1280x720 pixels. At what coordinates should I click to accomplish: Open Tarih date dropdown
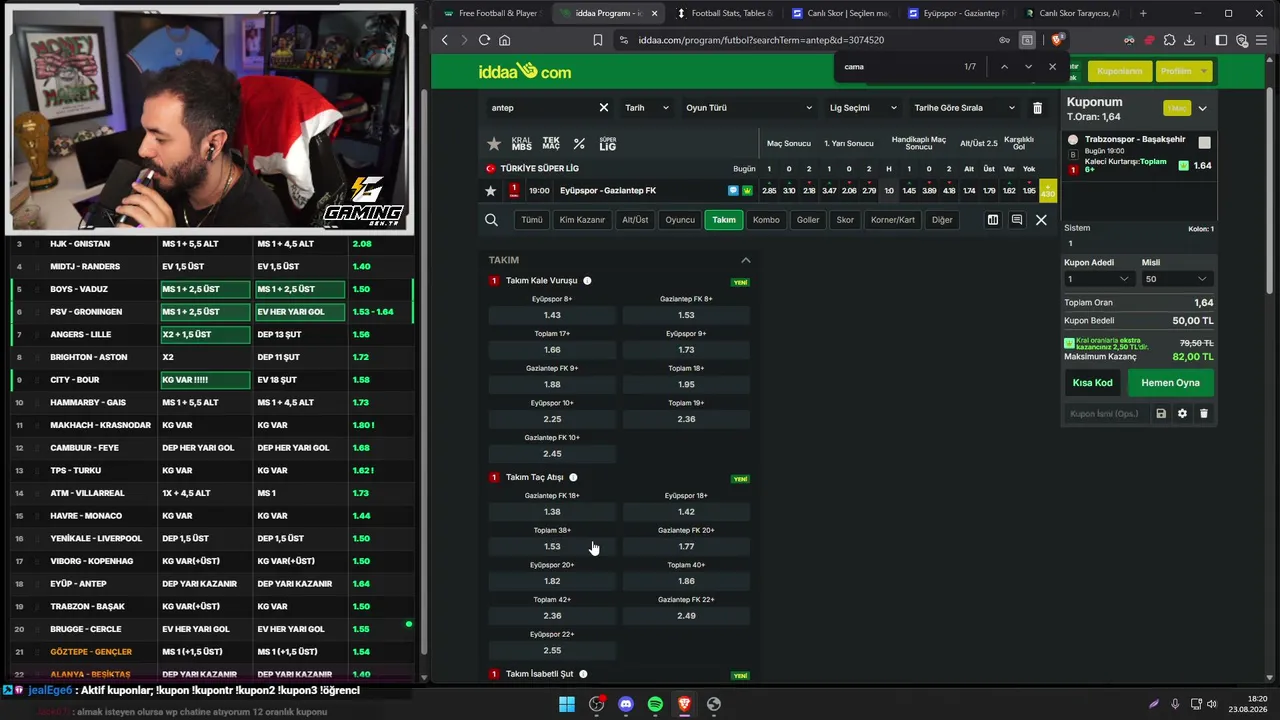tap(647, 108)
